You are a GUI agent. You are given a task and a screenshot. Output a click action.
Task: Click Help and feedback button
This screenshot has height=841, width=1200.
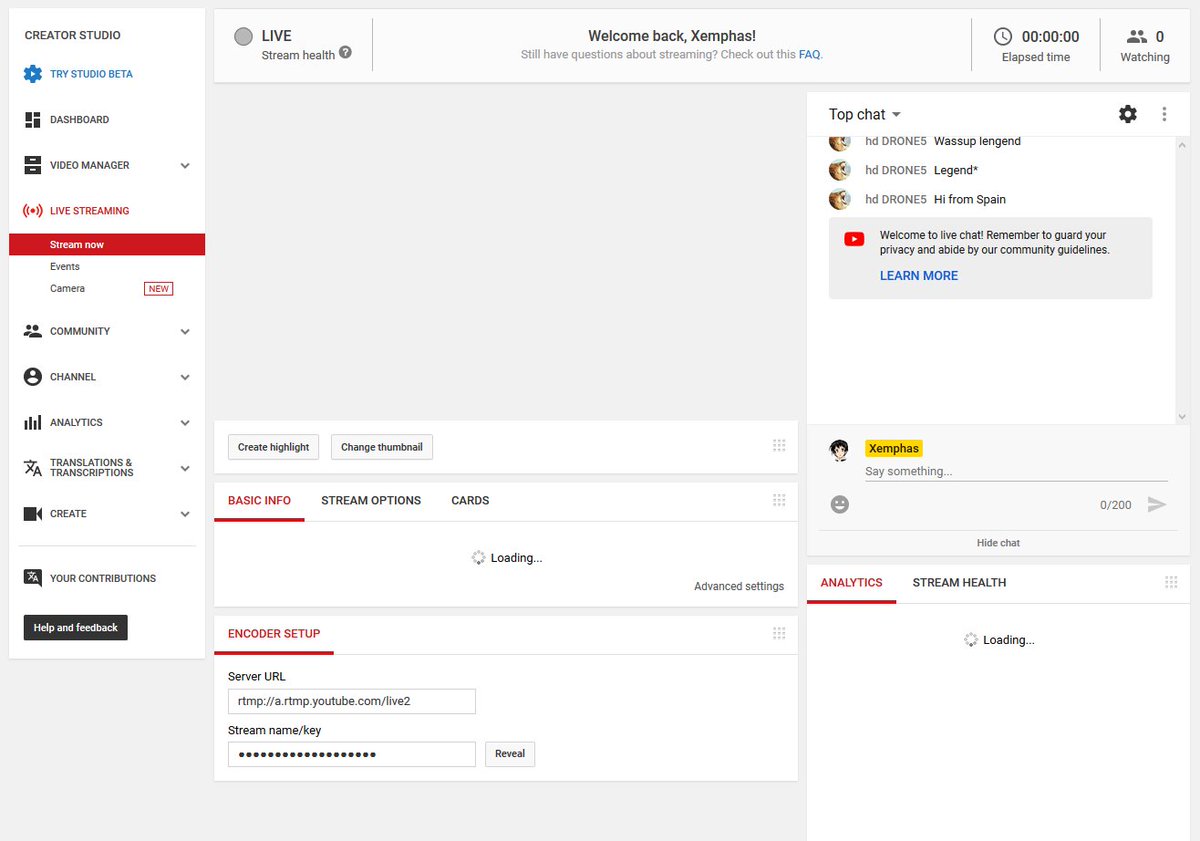(76, 628)
